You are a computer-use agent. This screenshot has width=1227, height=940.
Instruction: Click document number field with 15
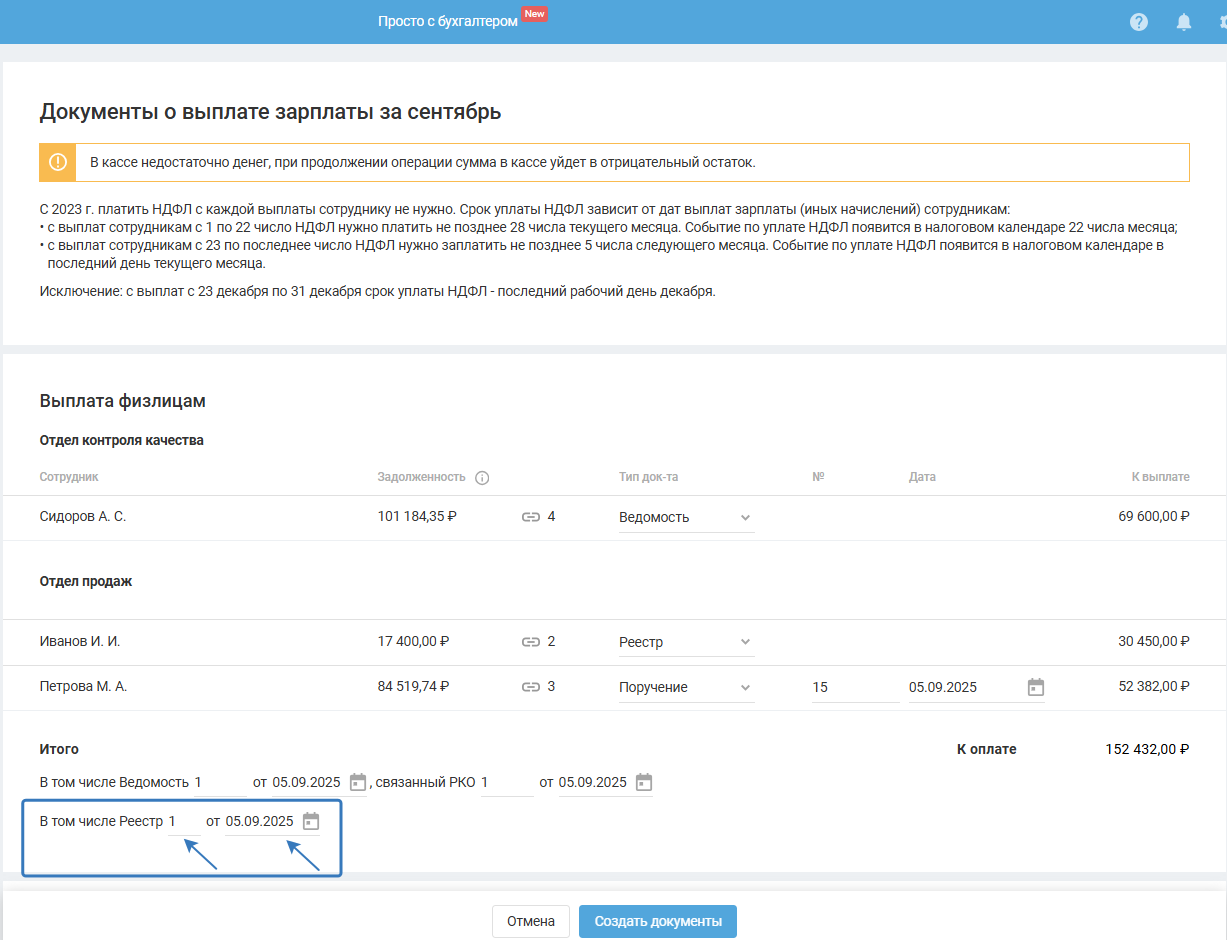click(856, 687)
